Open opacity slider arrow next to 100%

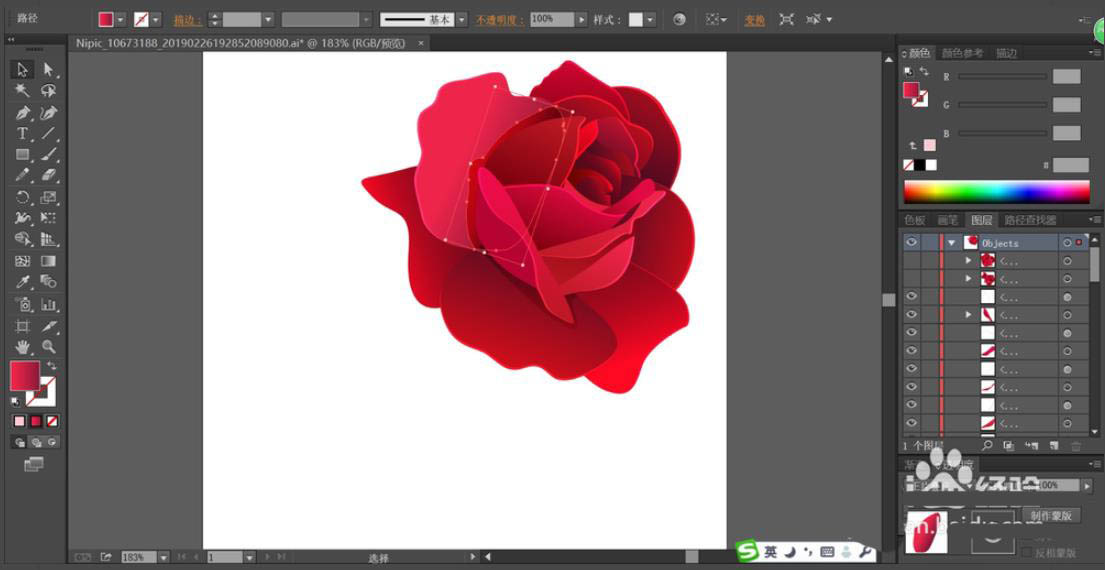point(581,20)
